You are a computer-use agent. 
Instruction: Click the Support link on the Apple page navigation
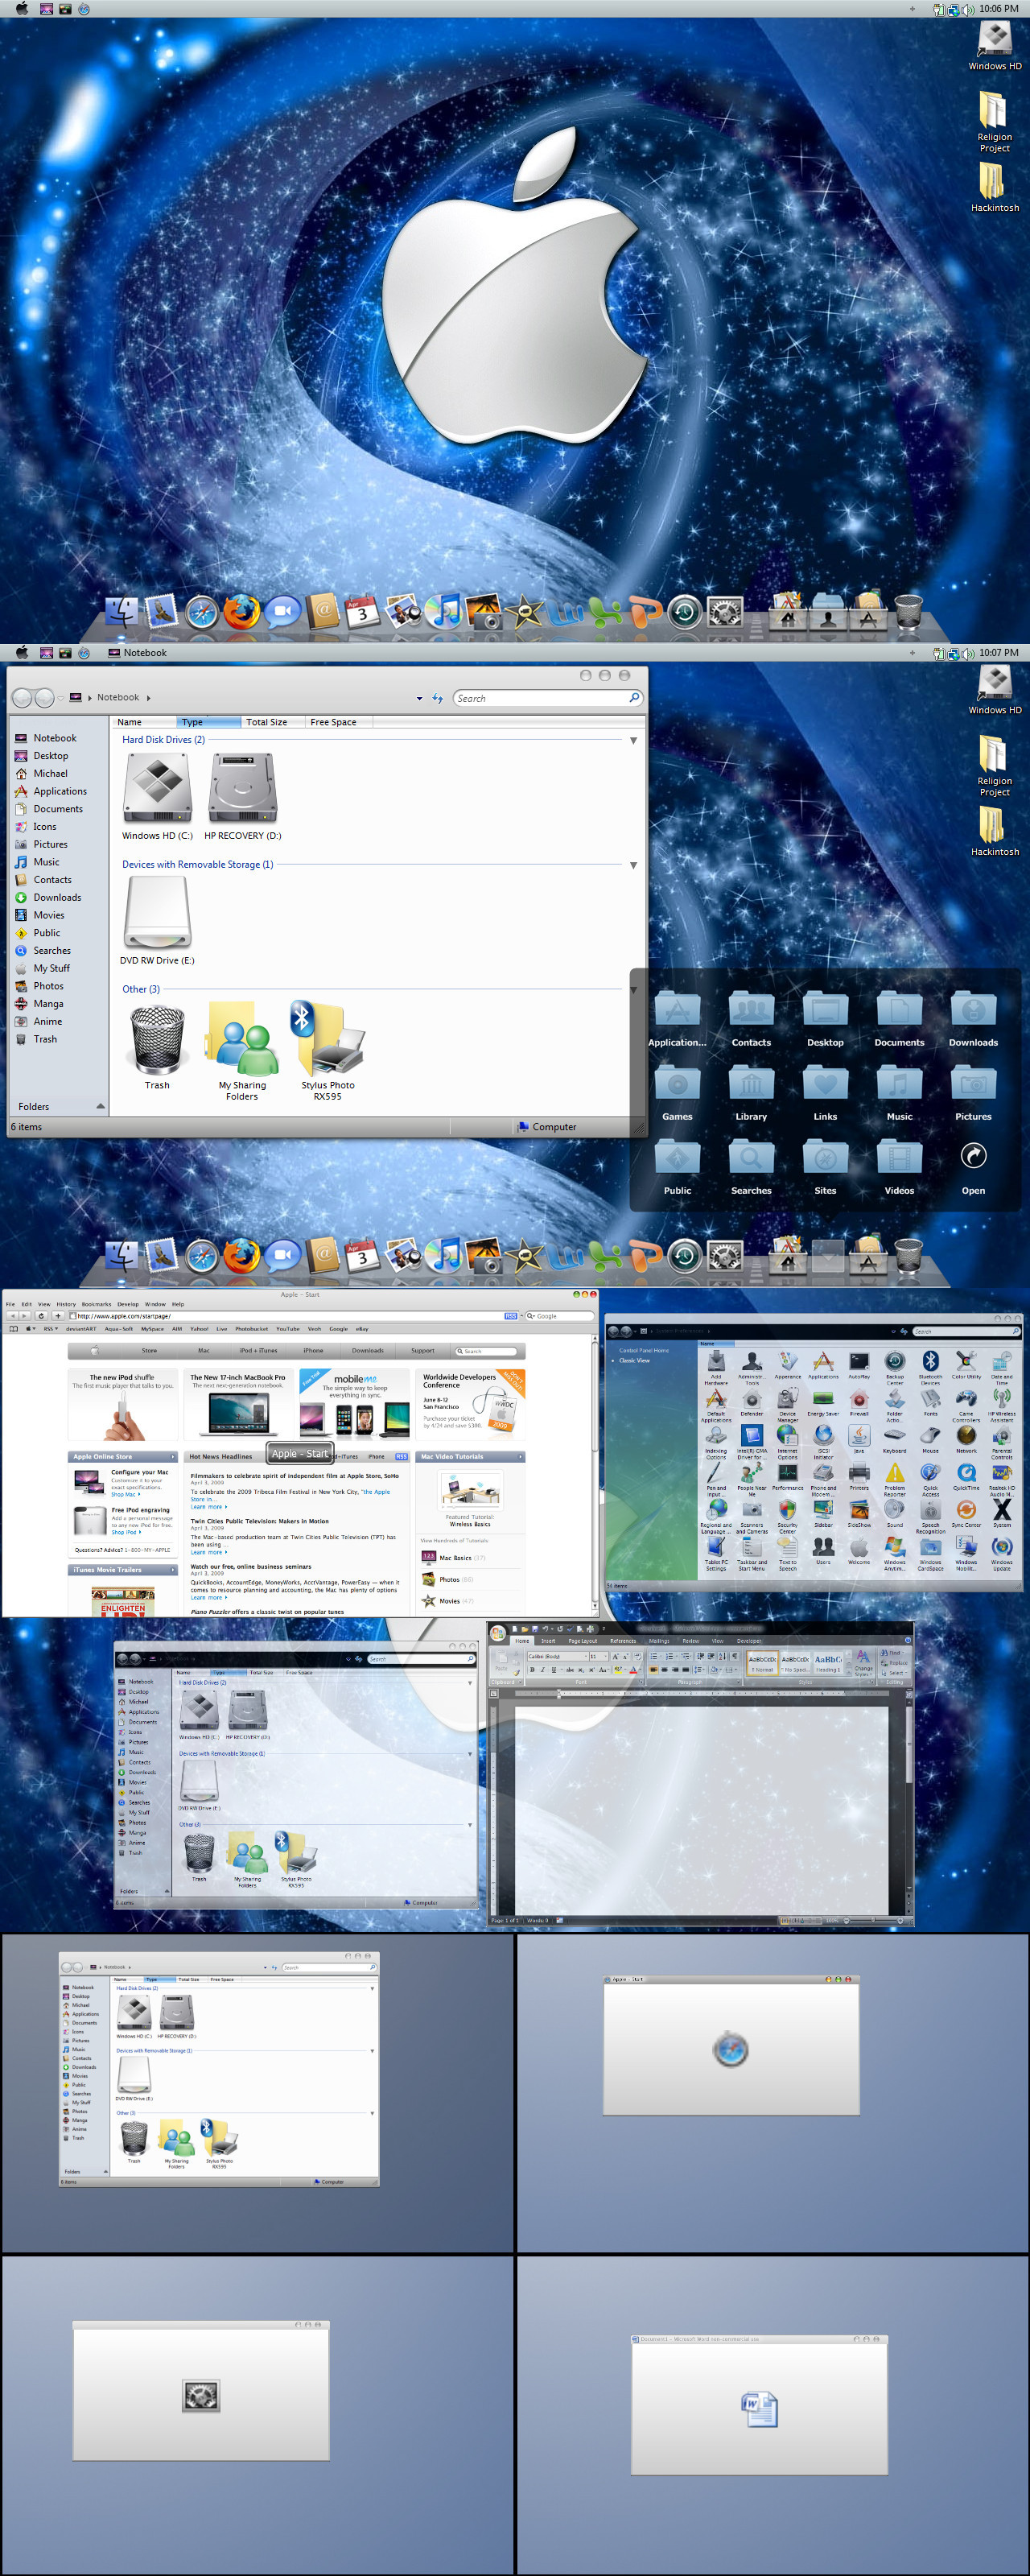[x=422, y=1351]
